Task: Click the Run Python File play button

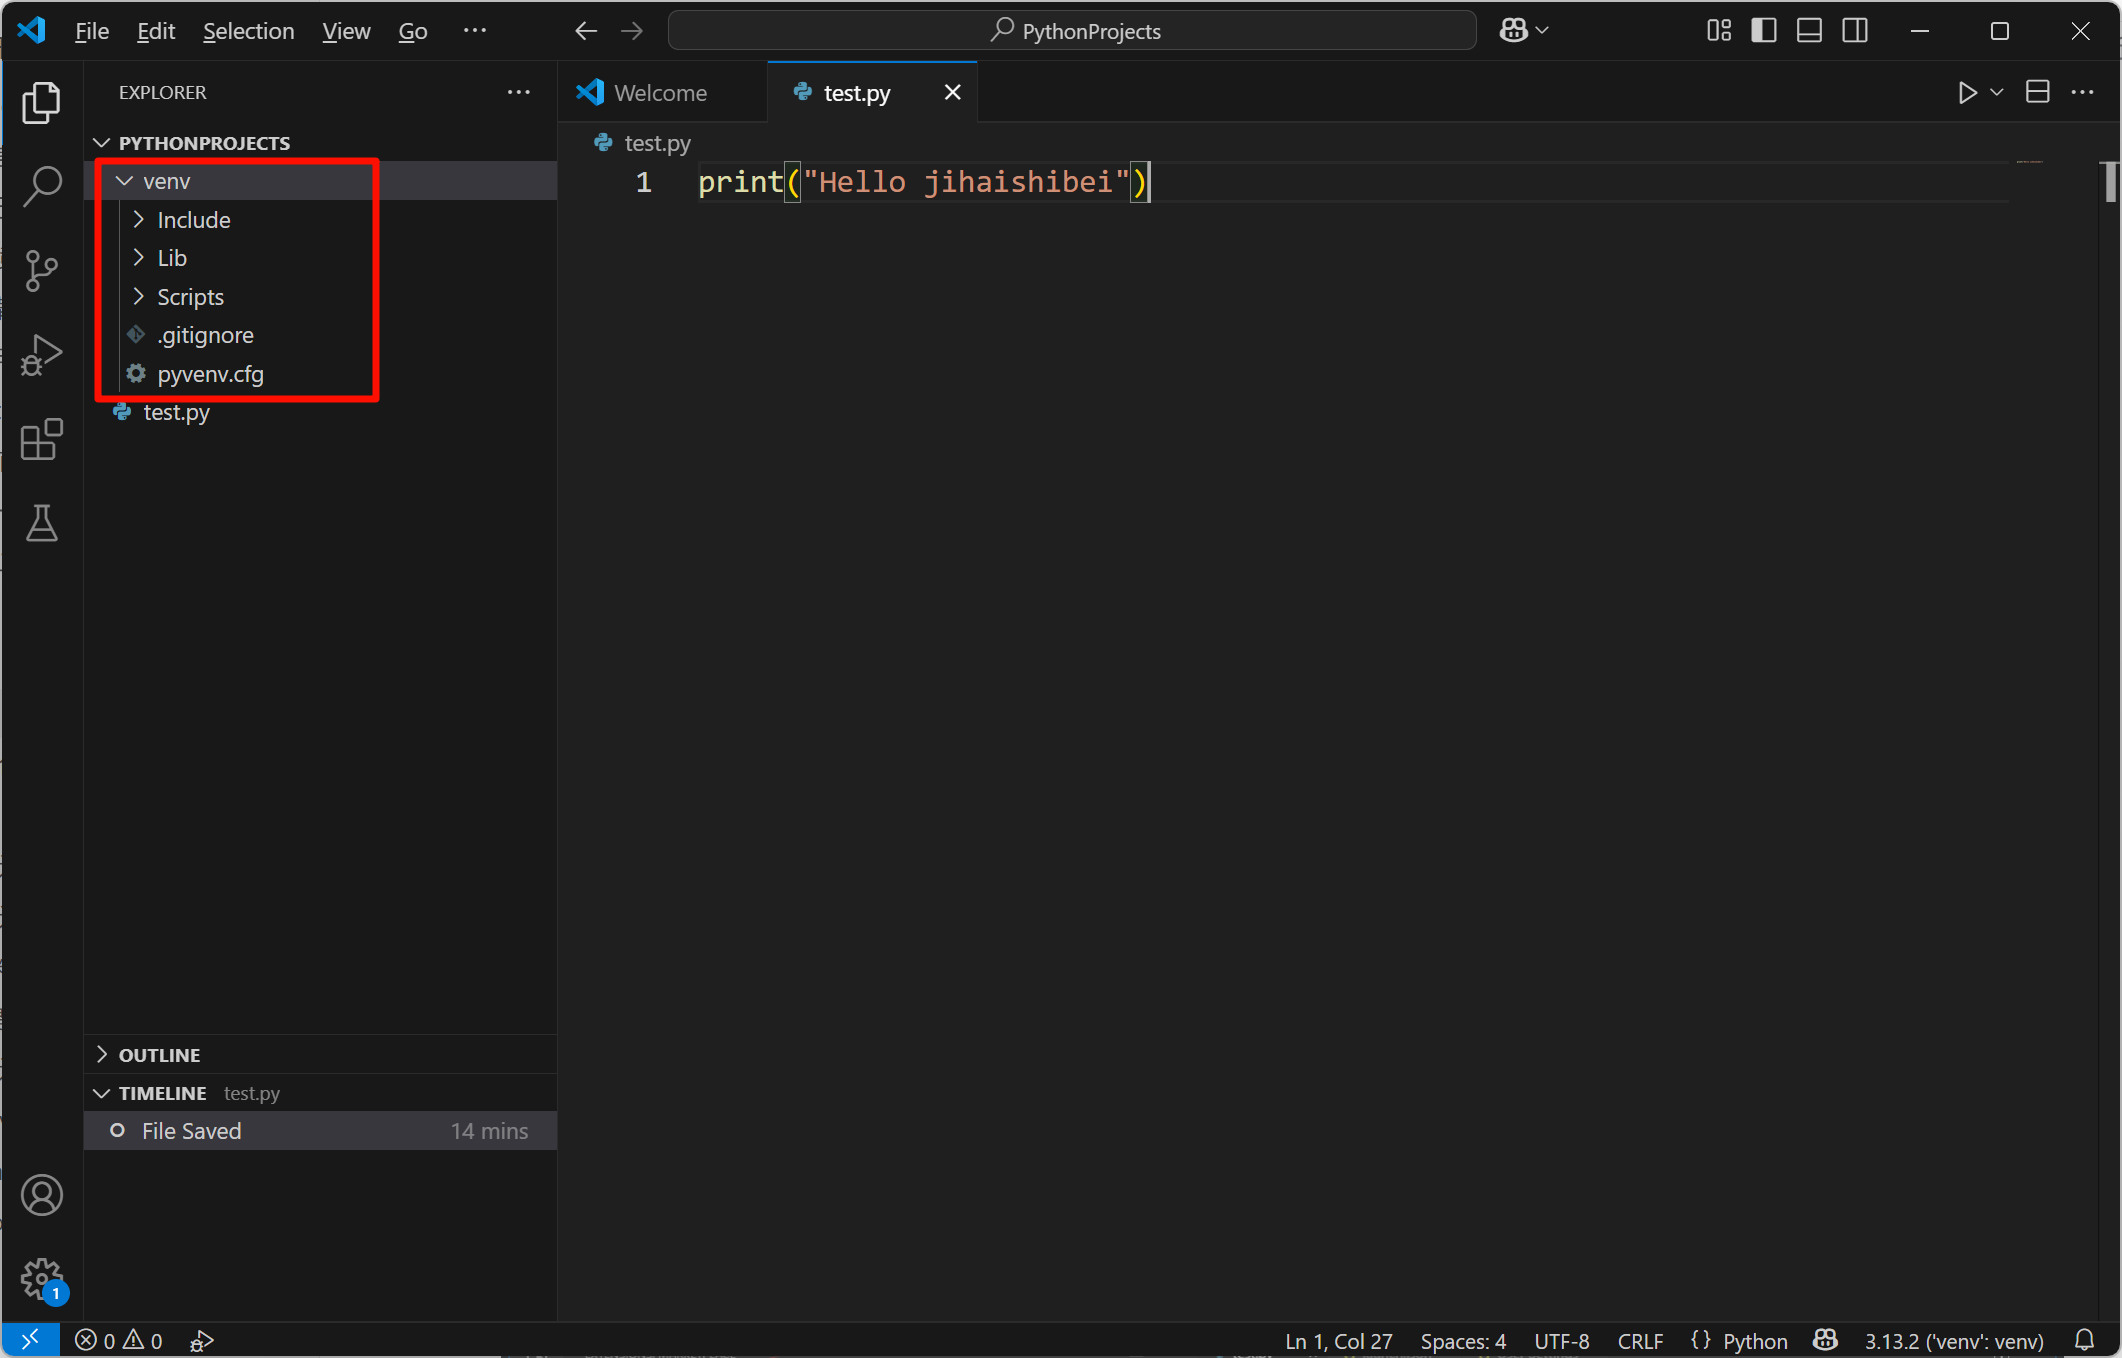Action: tap(1967, 93)
